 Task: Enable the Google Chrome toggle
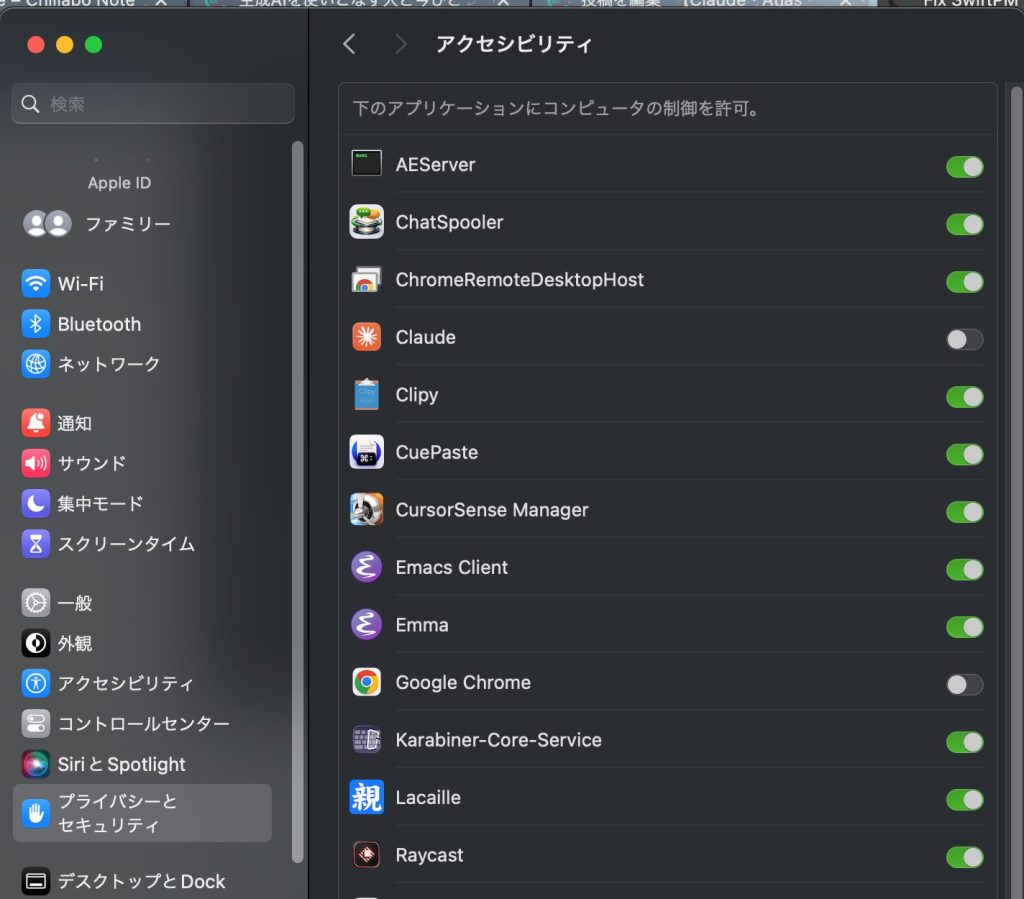tap(965, 684)
